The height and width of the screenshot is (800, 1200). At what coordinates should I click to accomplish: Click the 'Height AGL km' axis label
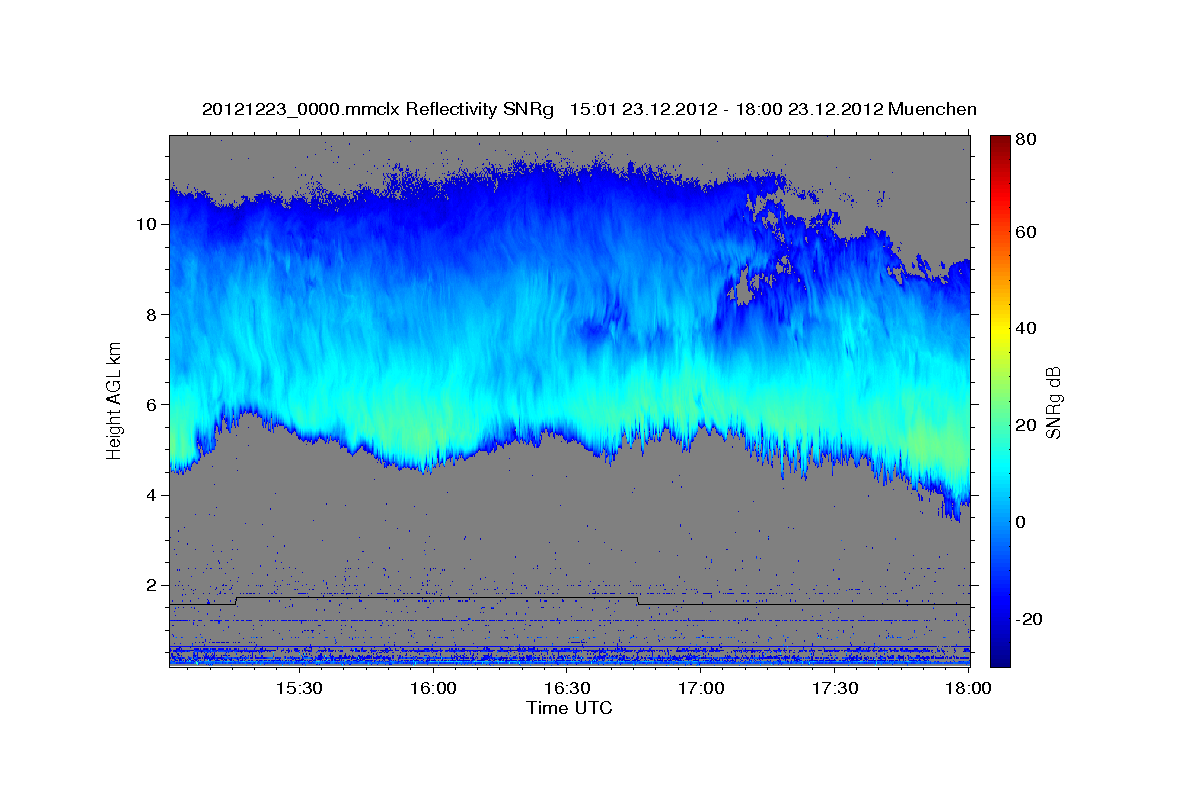pyautogui.click(x=114, y=399)
